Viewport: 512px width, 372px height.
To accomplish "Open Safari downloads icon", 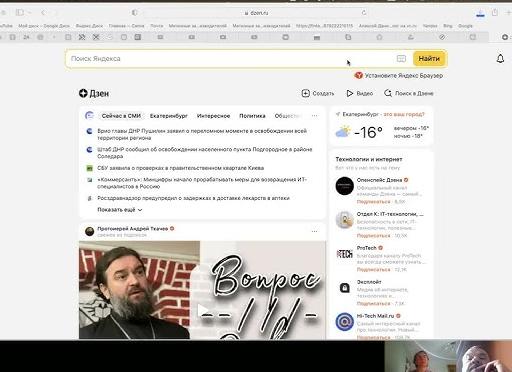I will 480,13.
